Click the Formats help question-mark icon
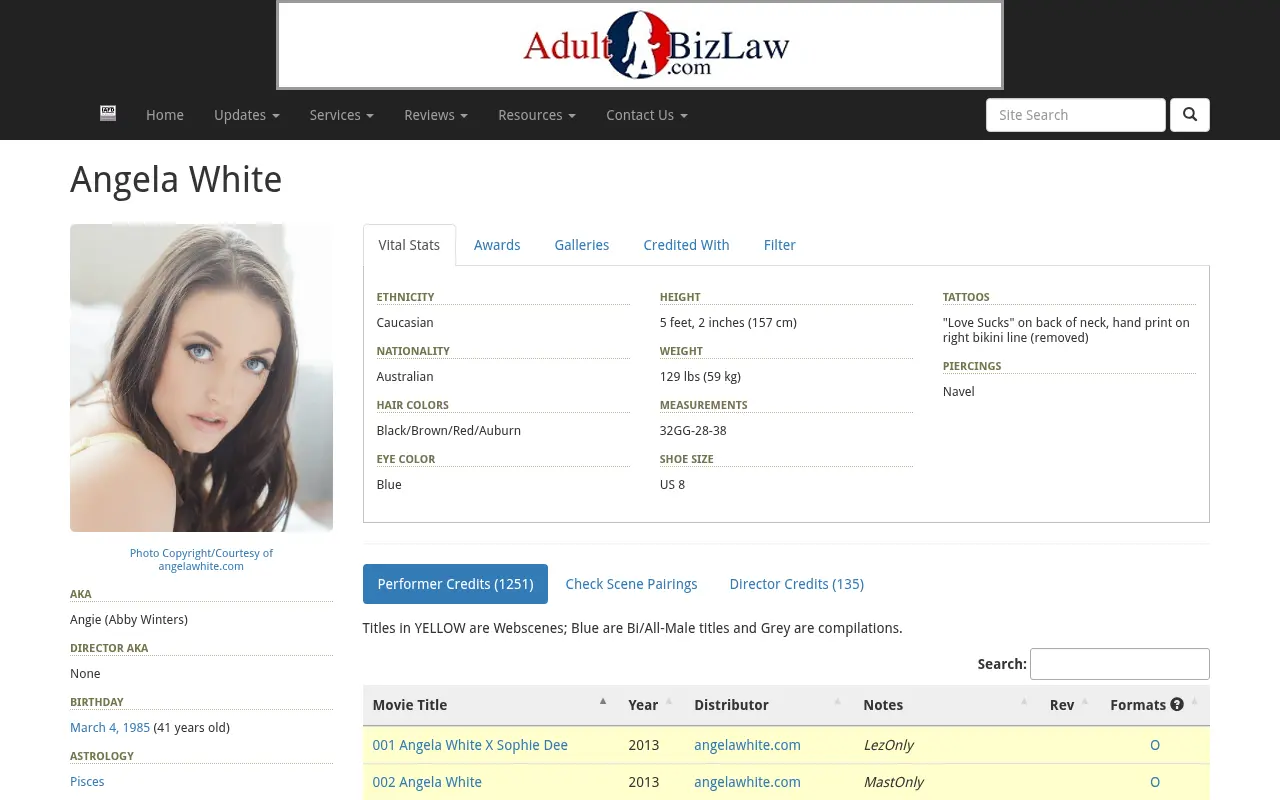The height and width of the screenshot is (800, 1280). (x=1177, y=705)
